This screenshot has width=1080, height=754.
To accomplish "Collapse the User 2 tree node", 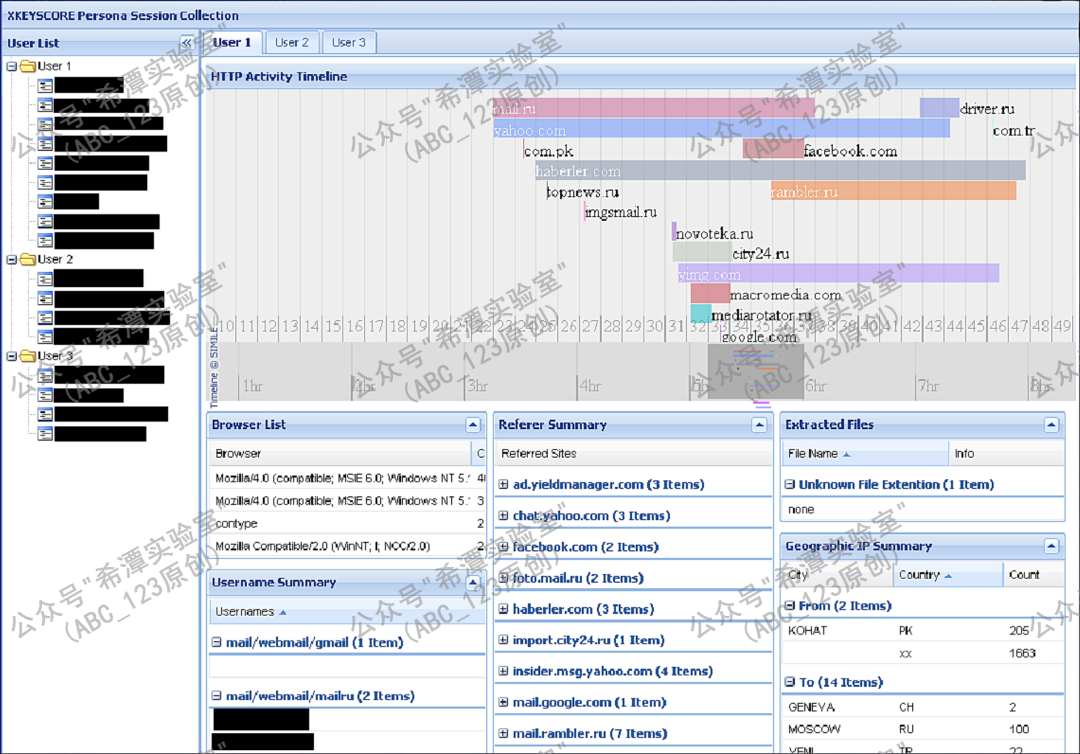I will coord(12,260).
